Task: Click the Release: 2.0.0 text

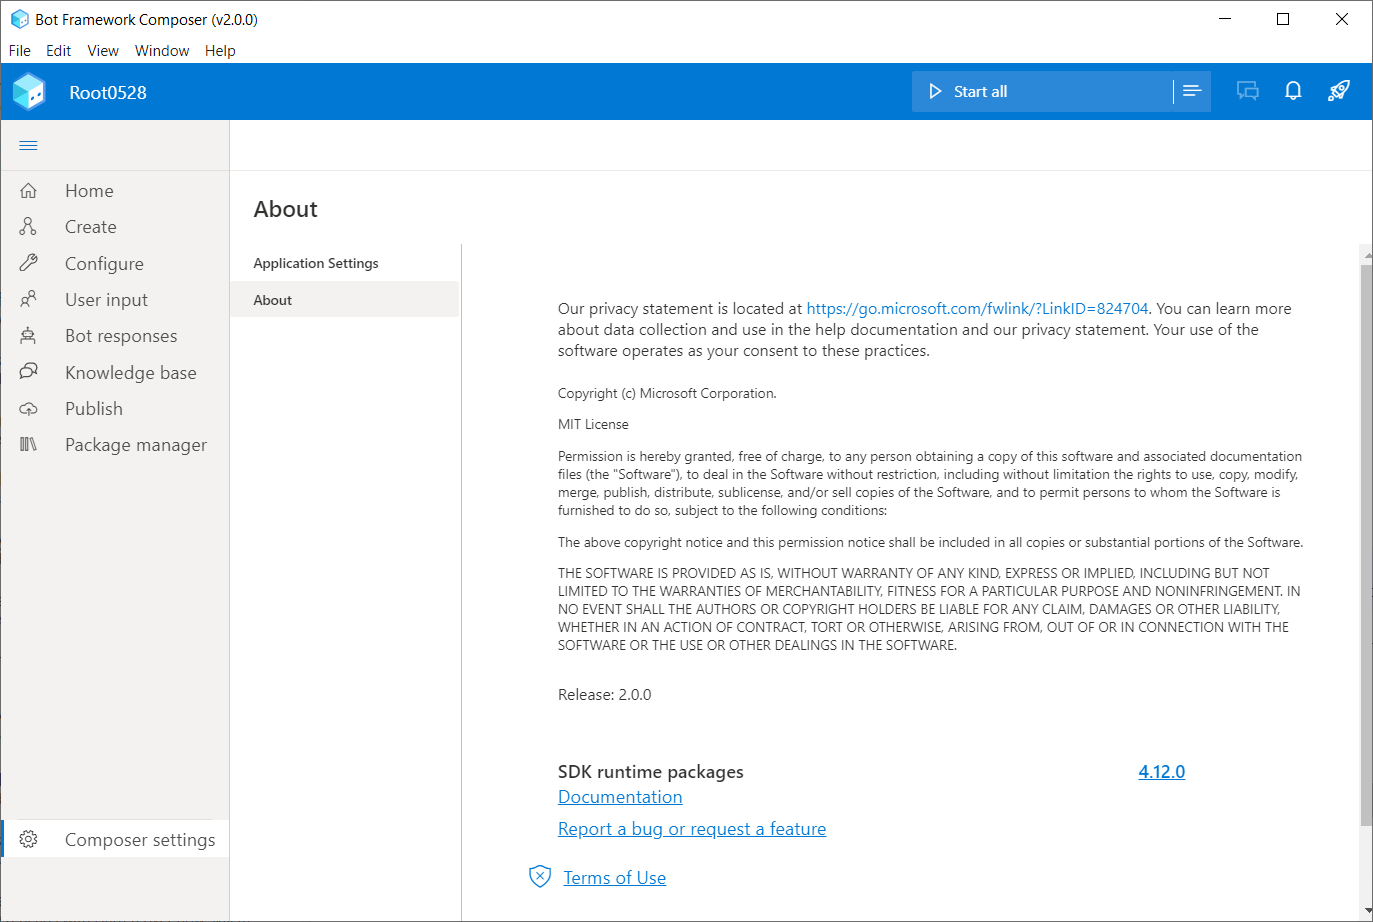Action: tap(604, 695)
